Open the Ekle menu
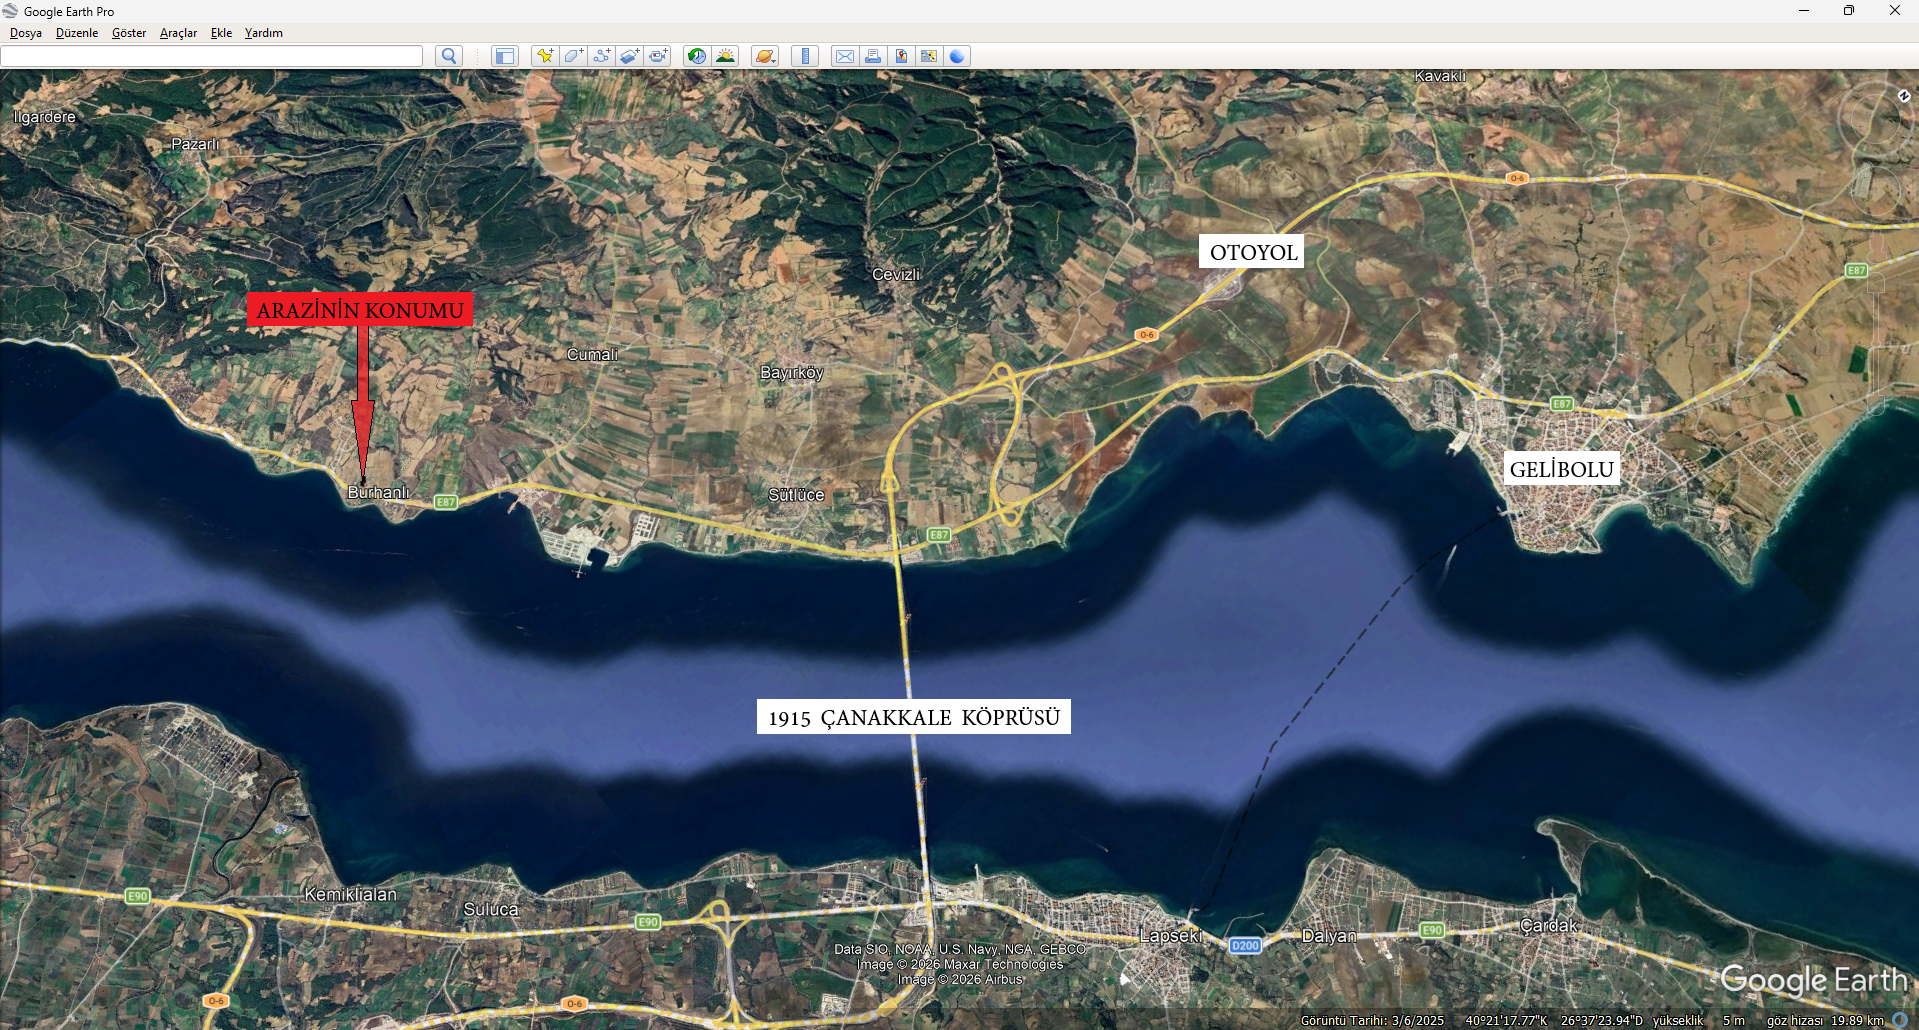The height and width of the screenshot is (1030, 1919). tap(221, 33)
